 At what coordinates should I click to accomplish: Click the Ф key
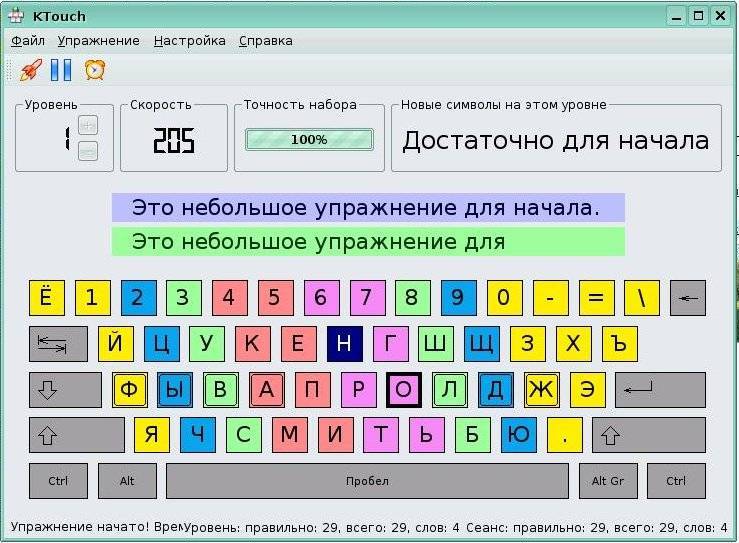pyautogui.click(x=130, y=390)
